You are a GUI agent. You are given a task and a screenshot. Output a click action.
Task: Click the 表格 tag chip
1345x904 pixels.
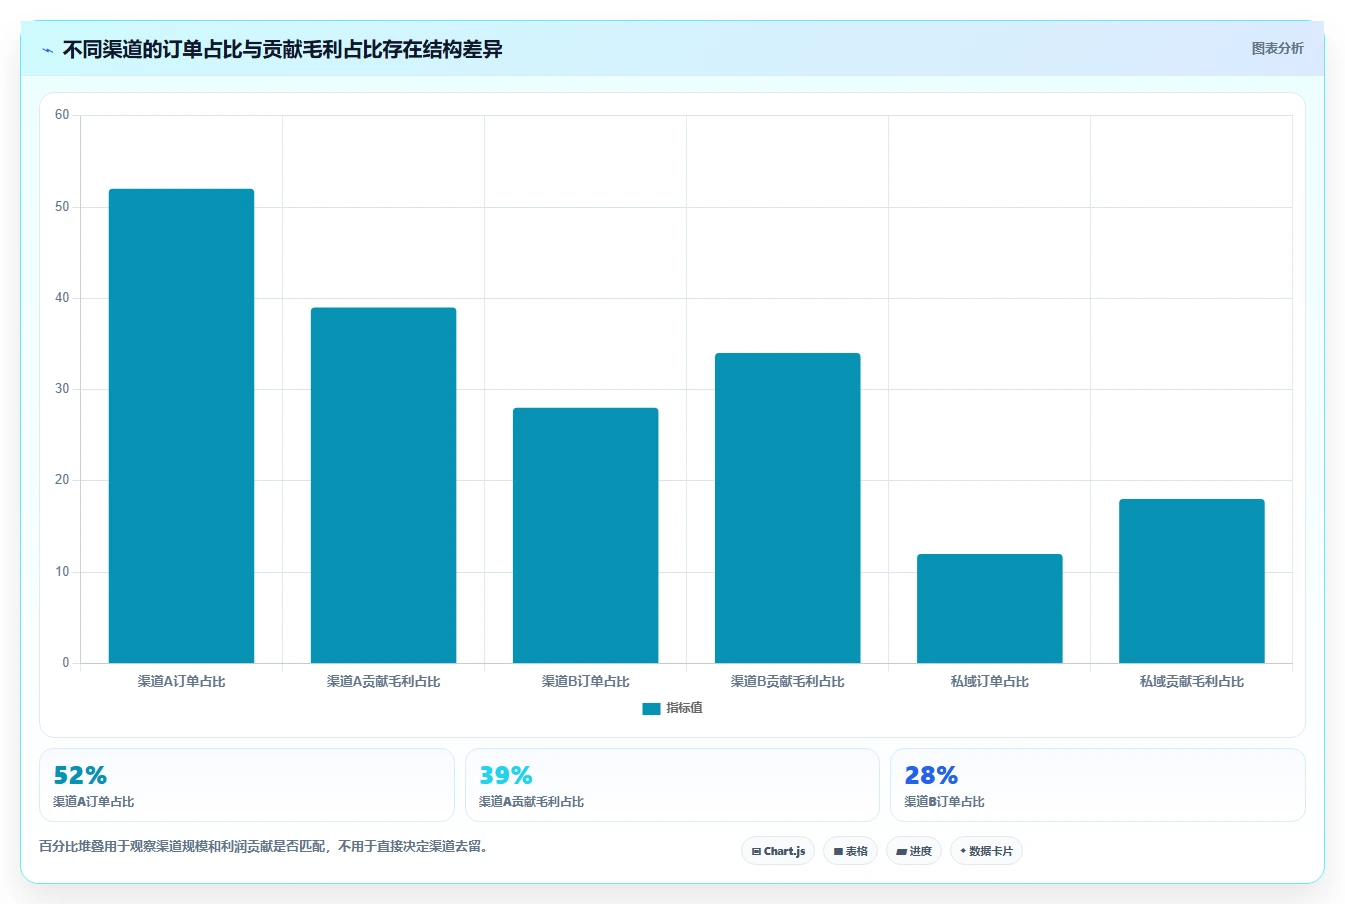tap(850, 851)
